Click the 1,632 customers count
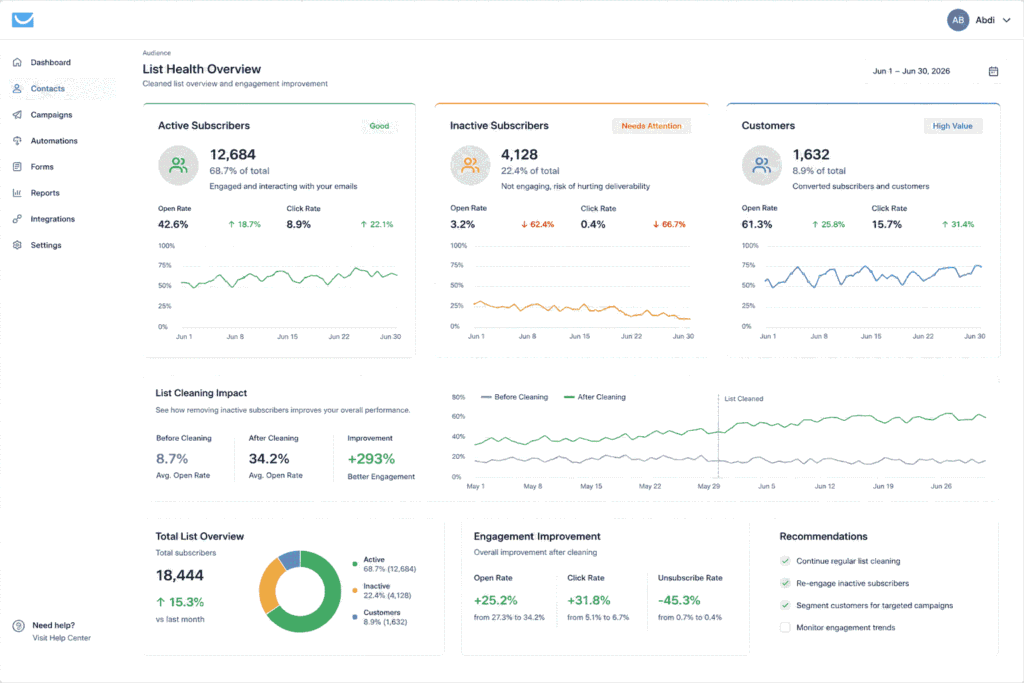Screen dimensions: 1024x683 [x=811, y=155]
